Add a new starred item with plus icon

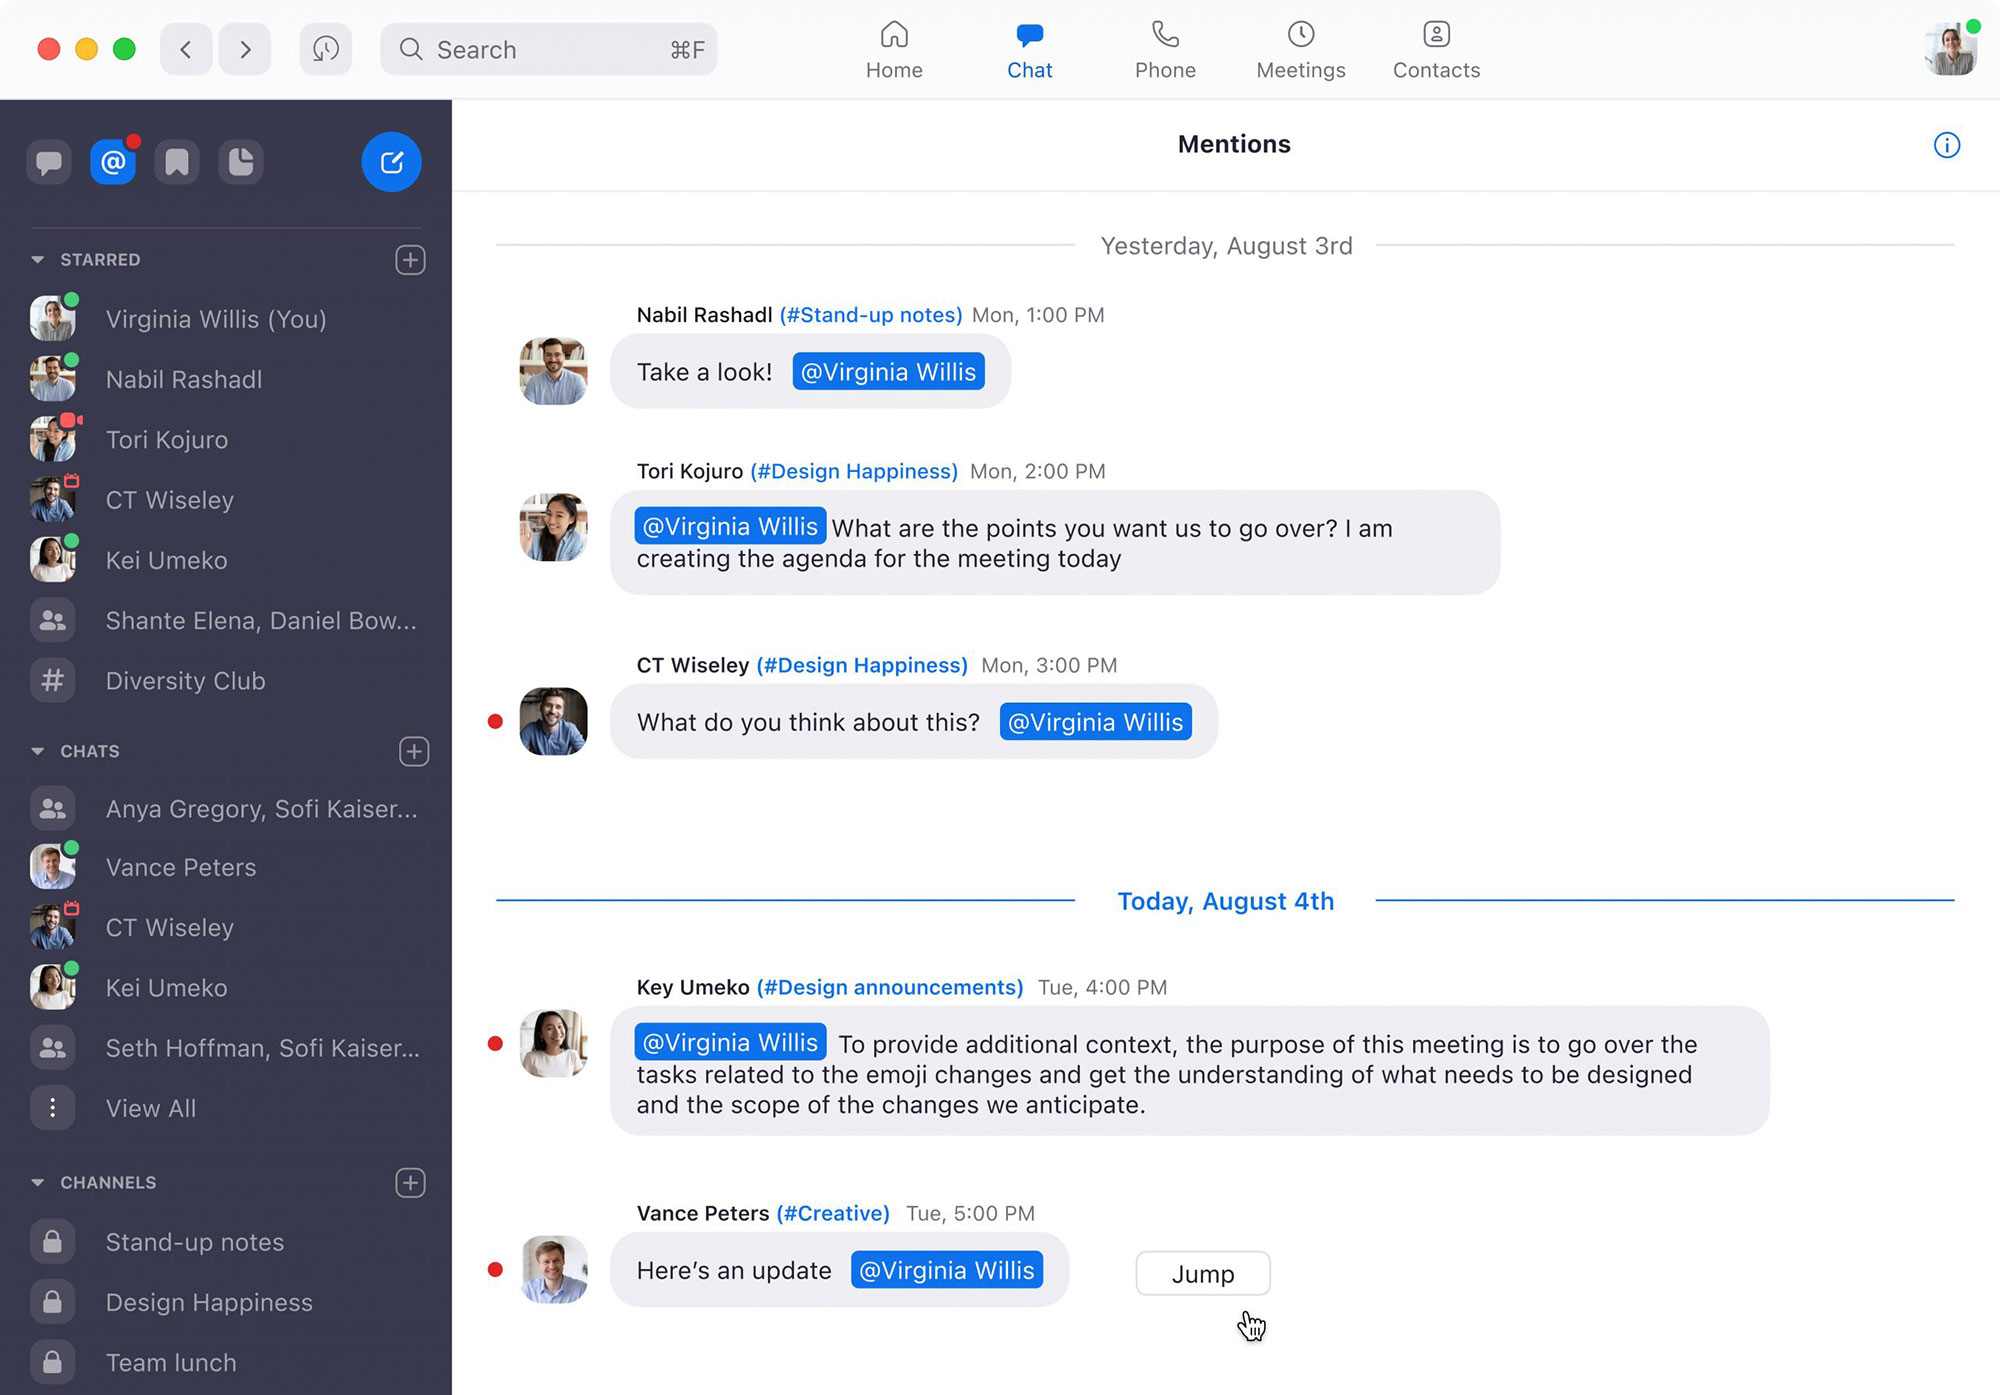tap(410, 260)
